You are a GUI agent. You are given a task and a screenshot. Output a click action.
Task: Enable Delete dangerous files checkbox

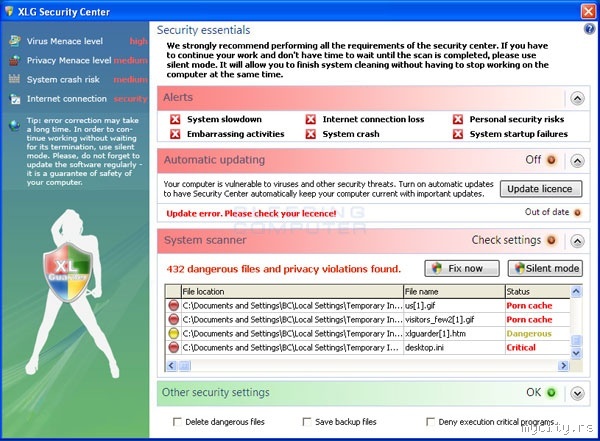(x=177, y=422)
